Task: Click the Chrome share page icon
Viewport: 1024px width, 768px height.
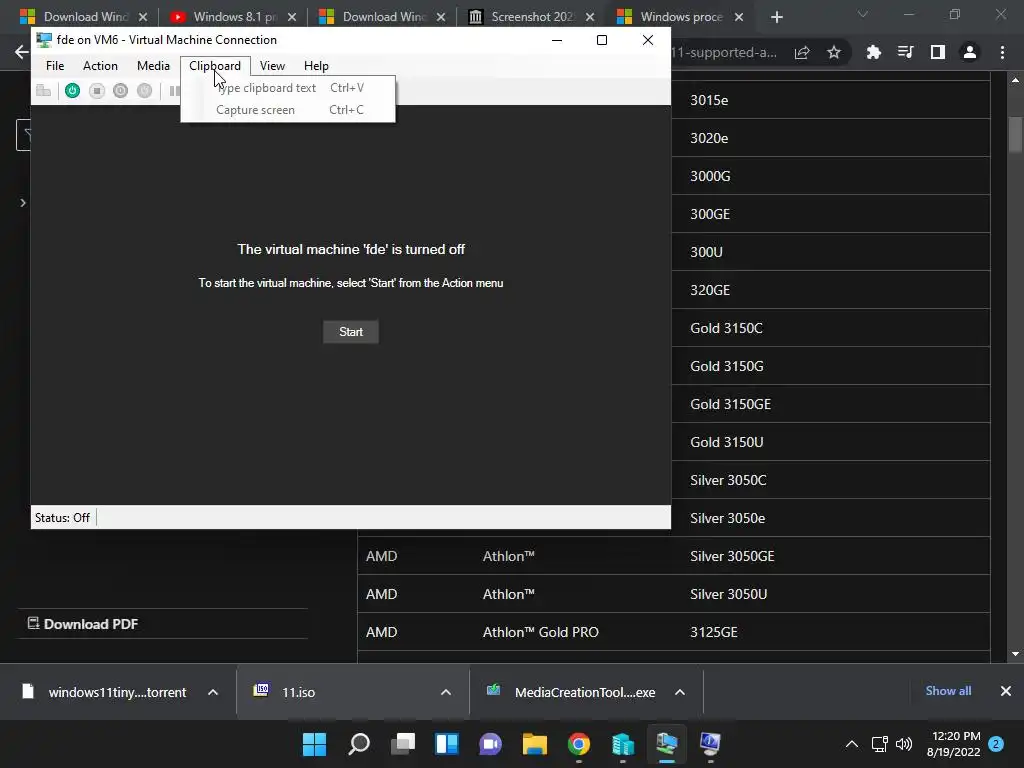Action: (x=802, y=52)
